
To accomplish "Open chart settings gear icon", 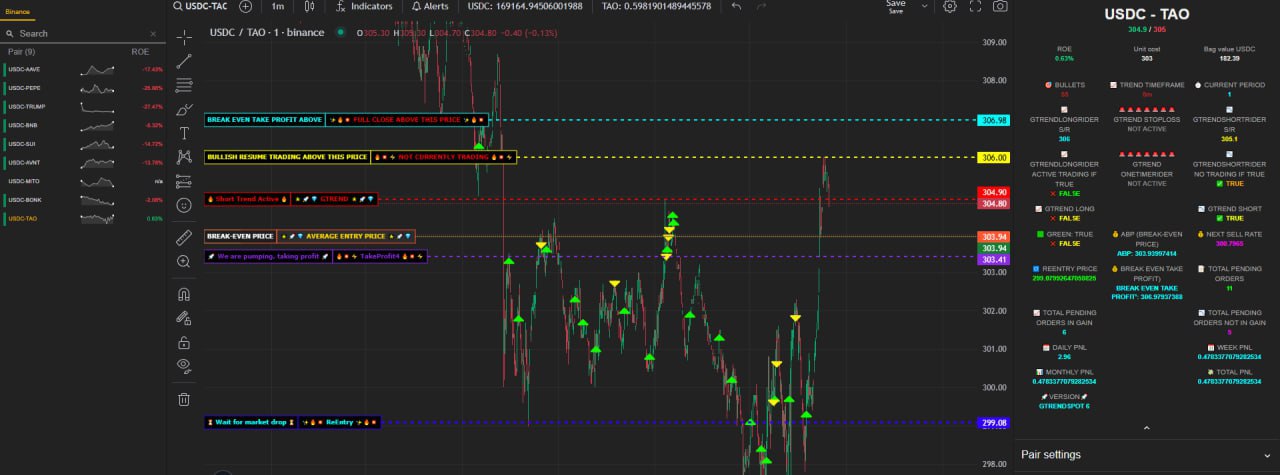I will click(x=949, y=6).
